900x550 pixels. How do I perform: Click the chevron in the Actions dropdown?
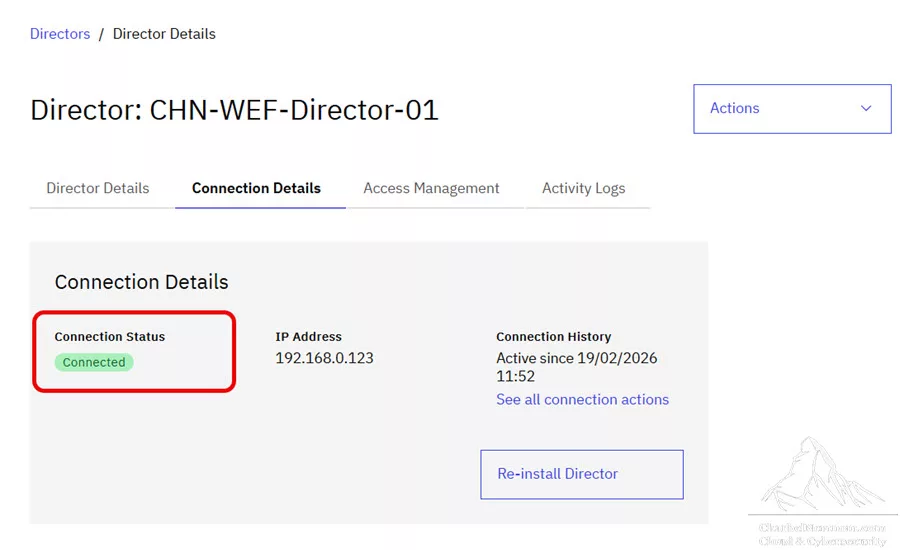(x=866, y=108)
